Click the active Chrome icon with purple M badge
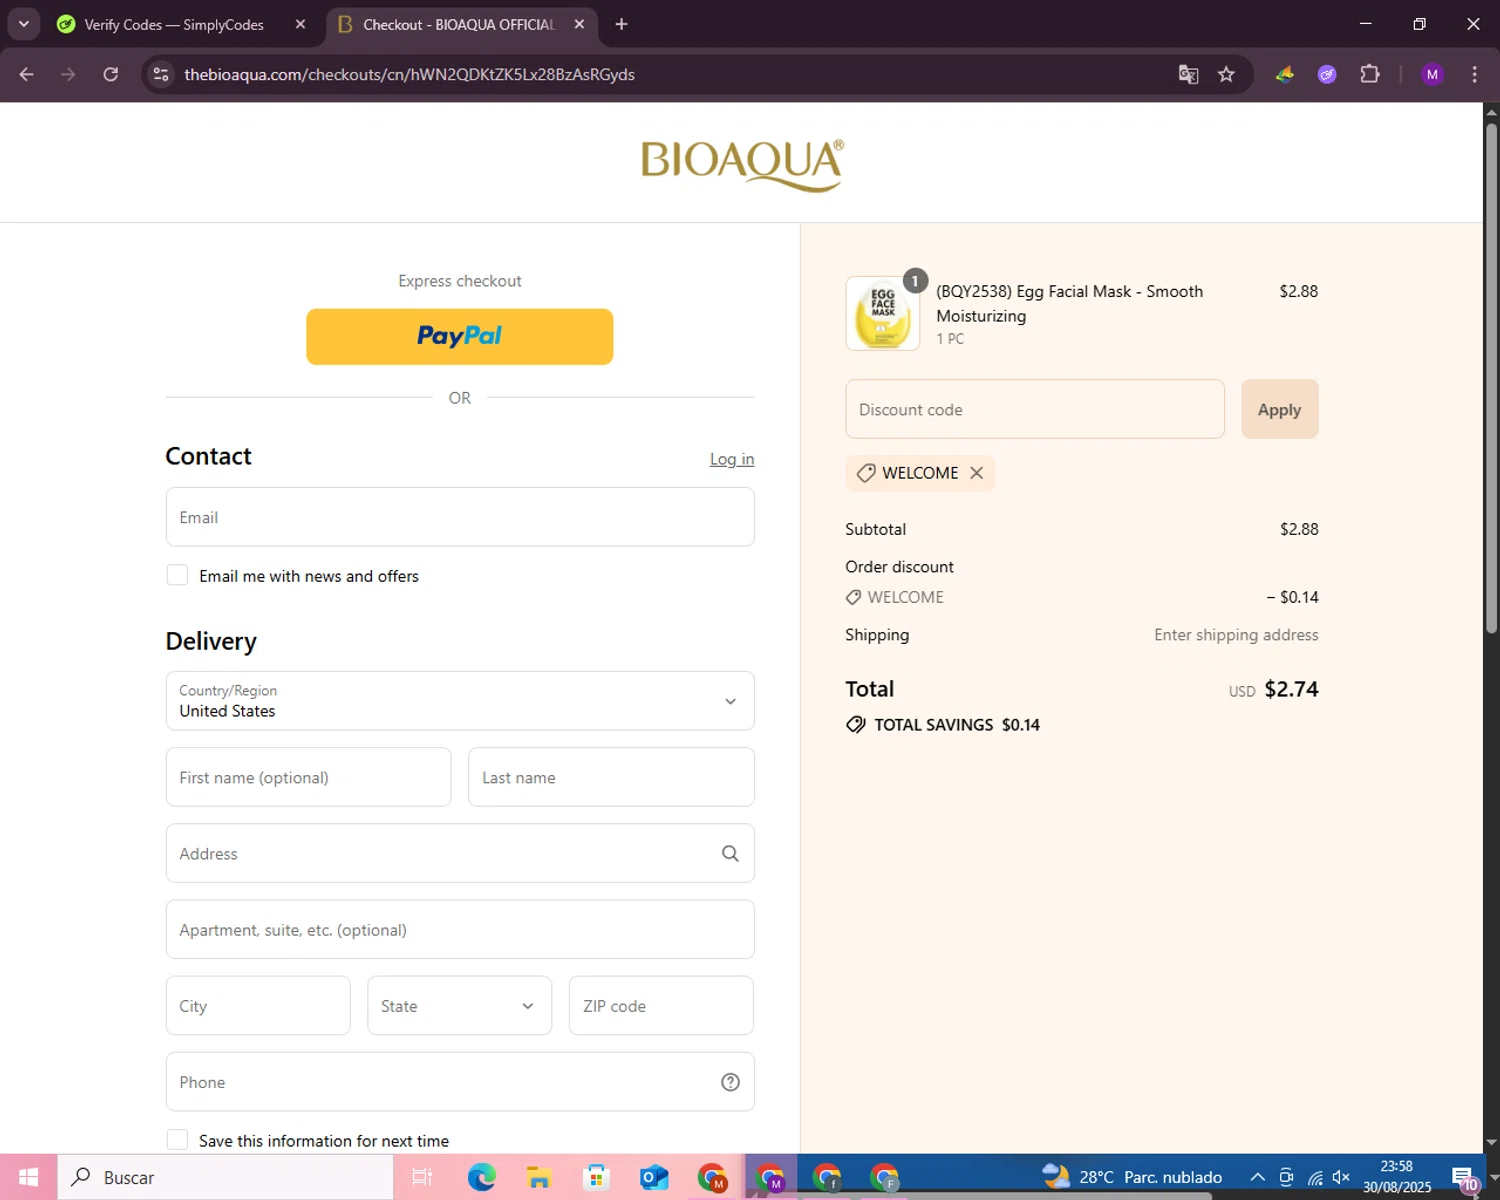The width and height of the screenshot is (1500, 1200). pyautogui.click(x=770, y=1177)
